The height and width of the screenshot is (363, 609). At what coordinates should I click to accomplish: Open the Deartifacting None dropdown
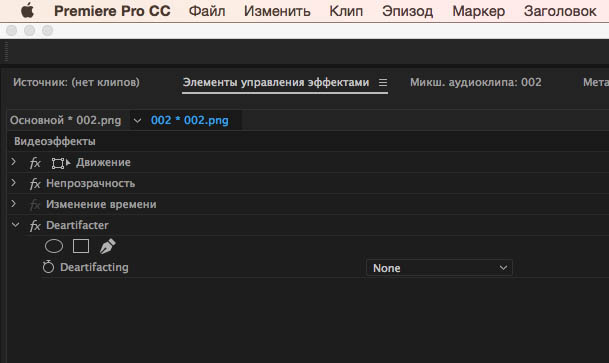coord(439,268)
